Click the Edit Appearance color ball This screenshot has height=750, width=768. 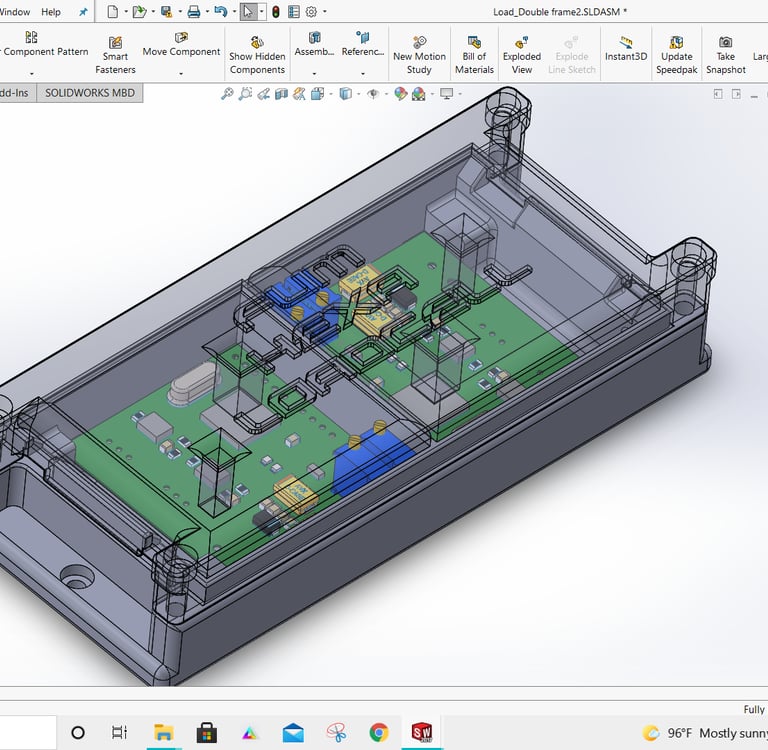click(x=401, y=94)
